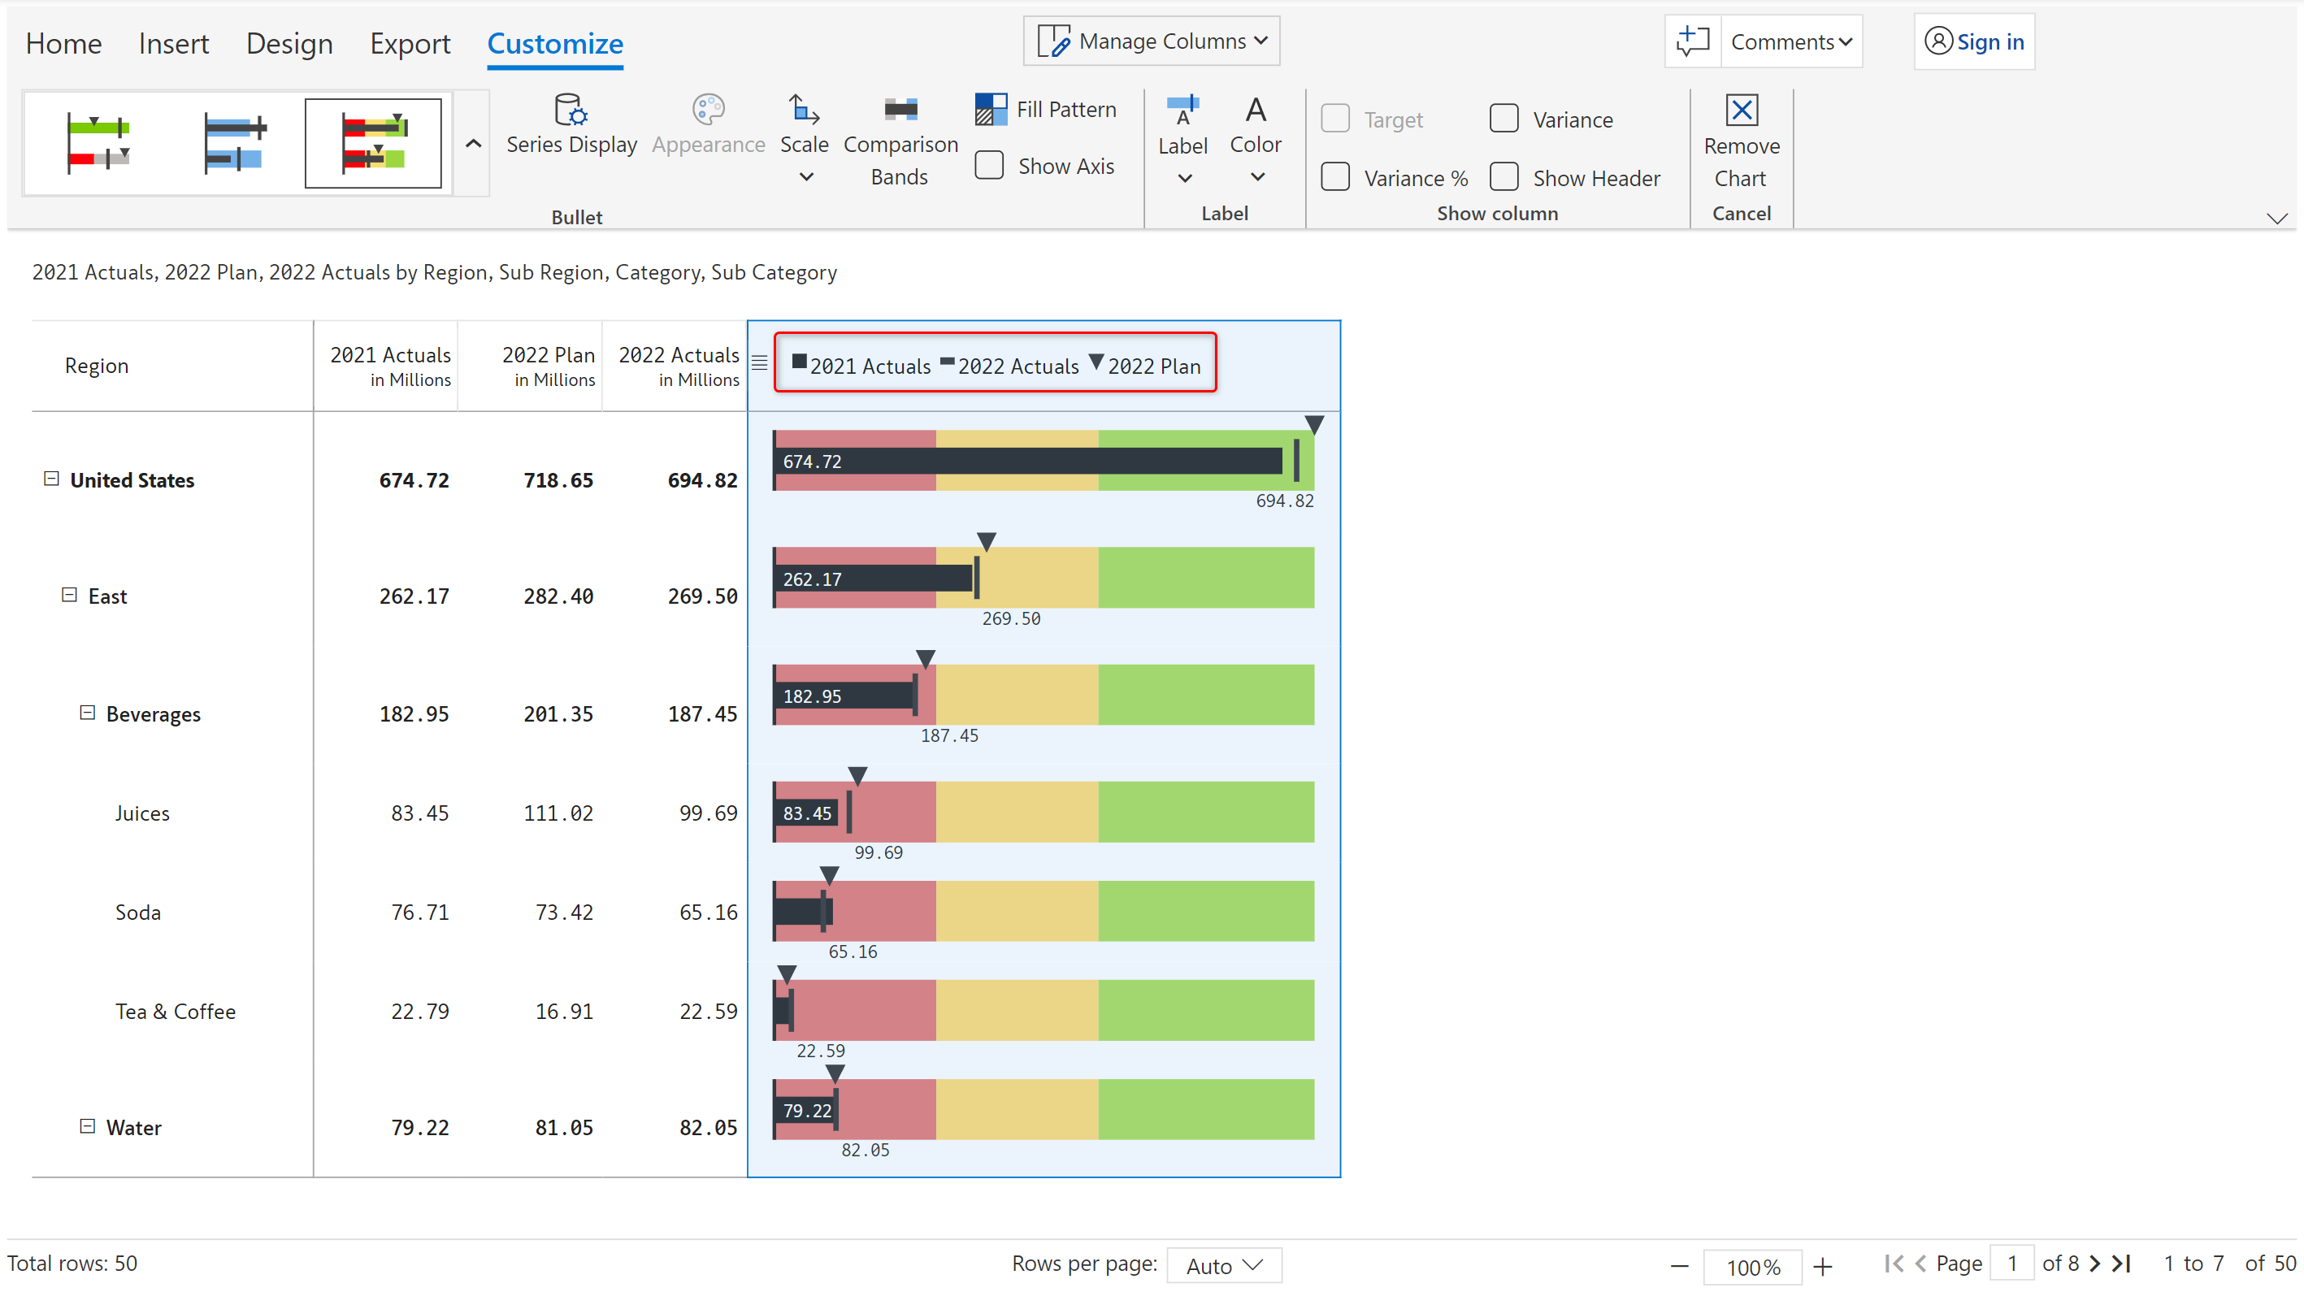Click Remove Chart icon
Viewport: 2304px width, 1292px height.
pyautogui.click(x=1741, y=110)
